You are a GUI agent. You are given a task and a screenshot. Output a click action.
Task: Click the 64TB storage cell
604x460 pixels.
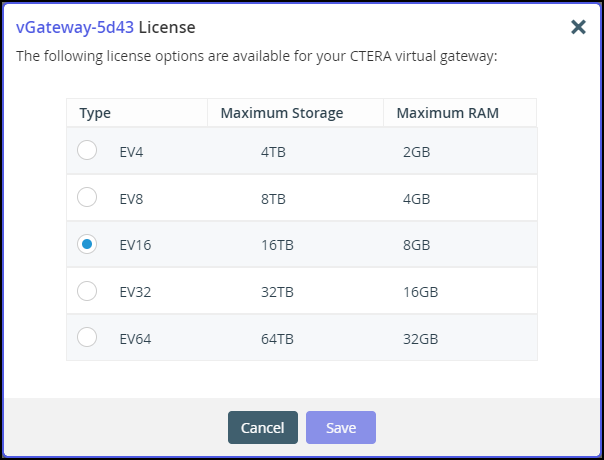277,339
